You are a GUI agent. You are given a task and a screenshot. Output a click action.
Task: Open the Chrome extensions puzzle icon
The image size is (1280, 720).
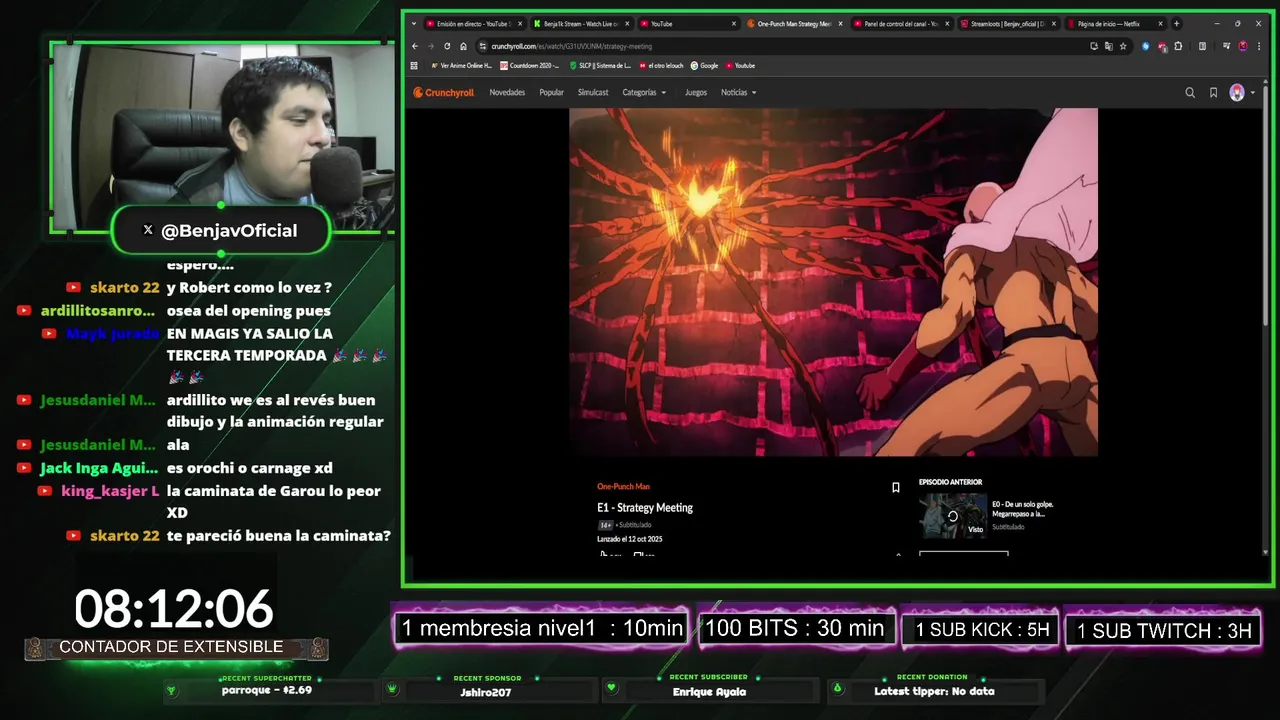pos(1178,46)
